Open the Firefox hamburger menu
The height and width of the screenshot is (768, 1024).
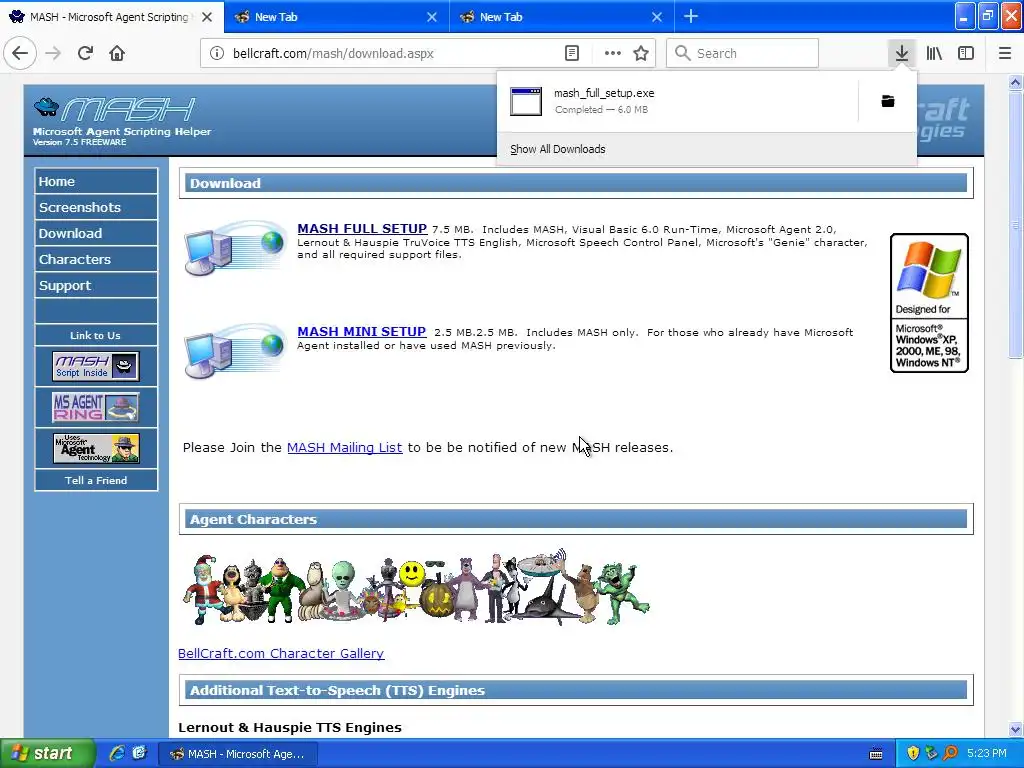[1005, 53]
